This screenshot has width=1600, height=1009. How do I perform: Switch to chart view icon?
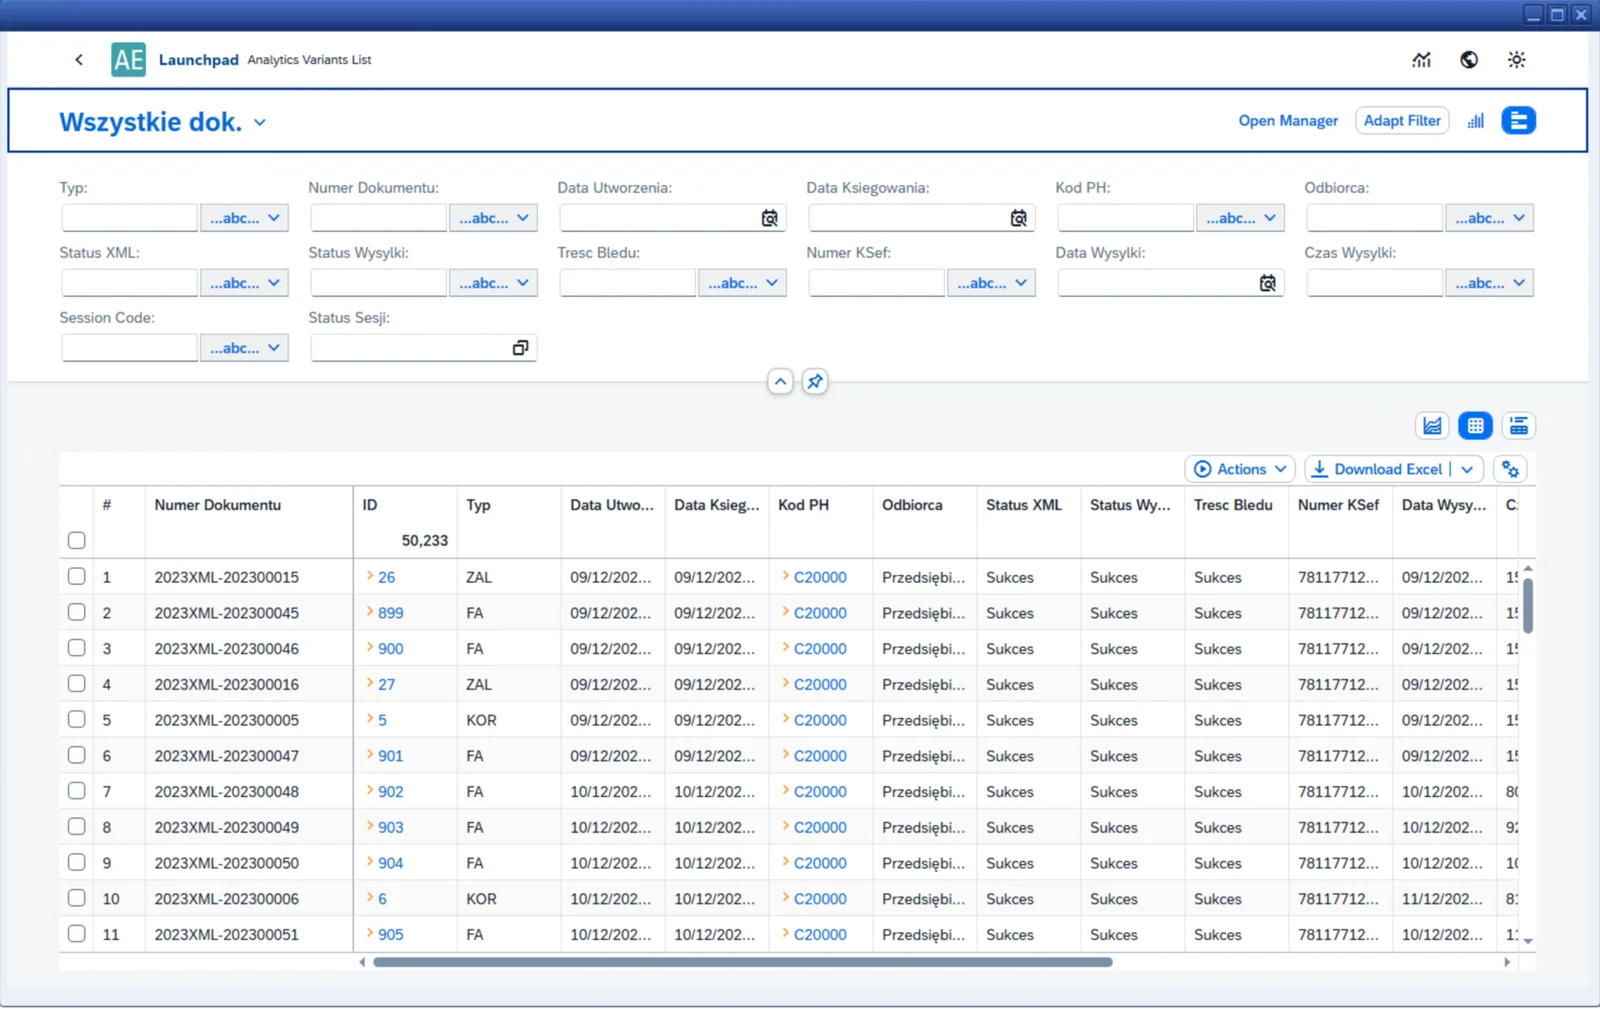point(1433,426)
